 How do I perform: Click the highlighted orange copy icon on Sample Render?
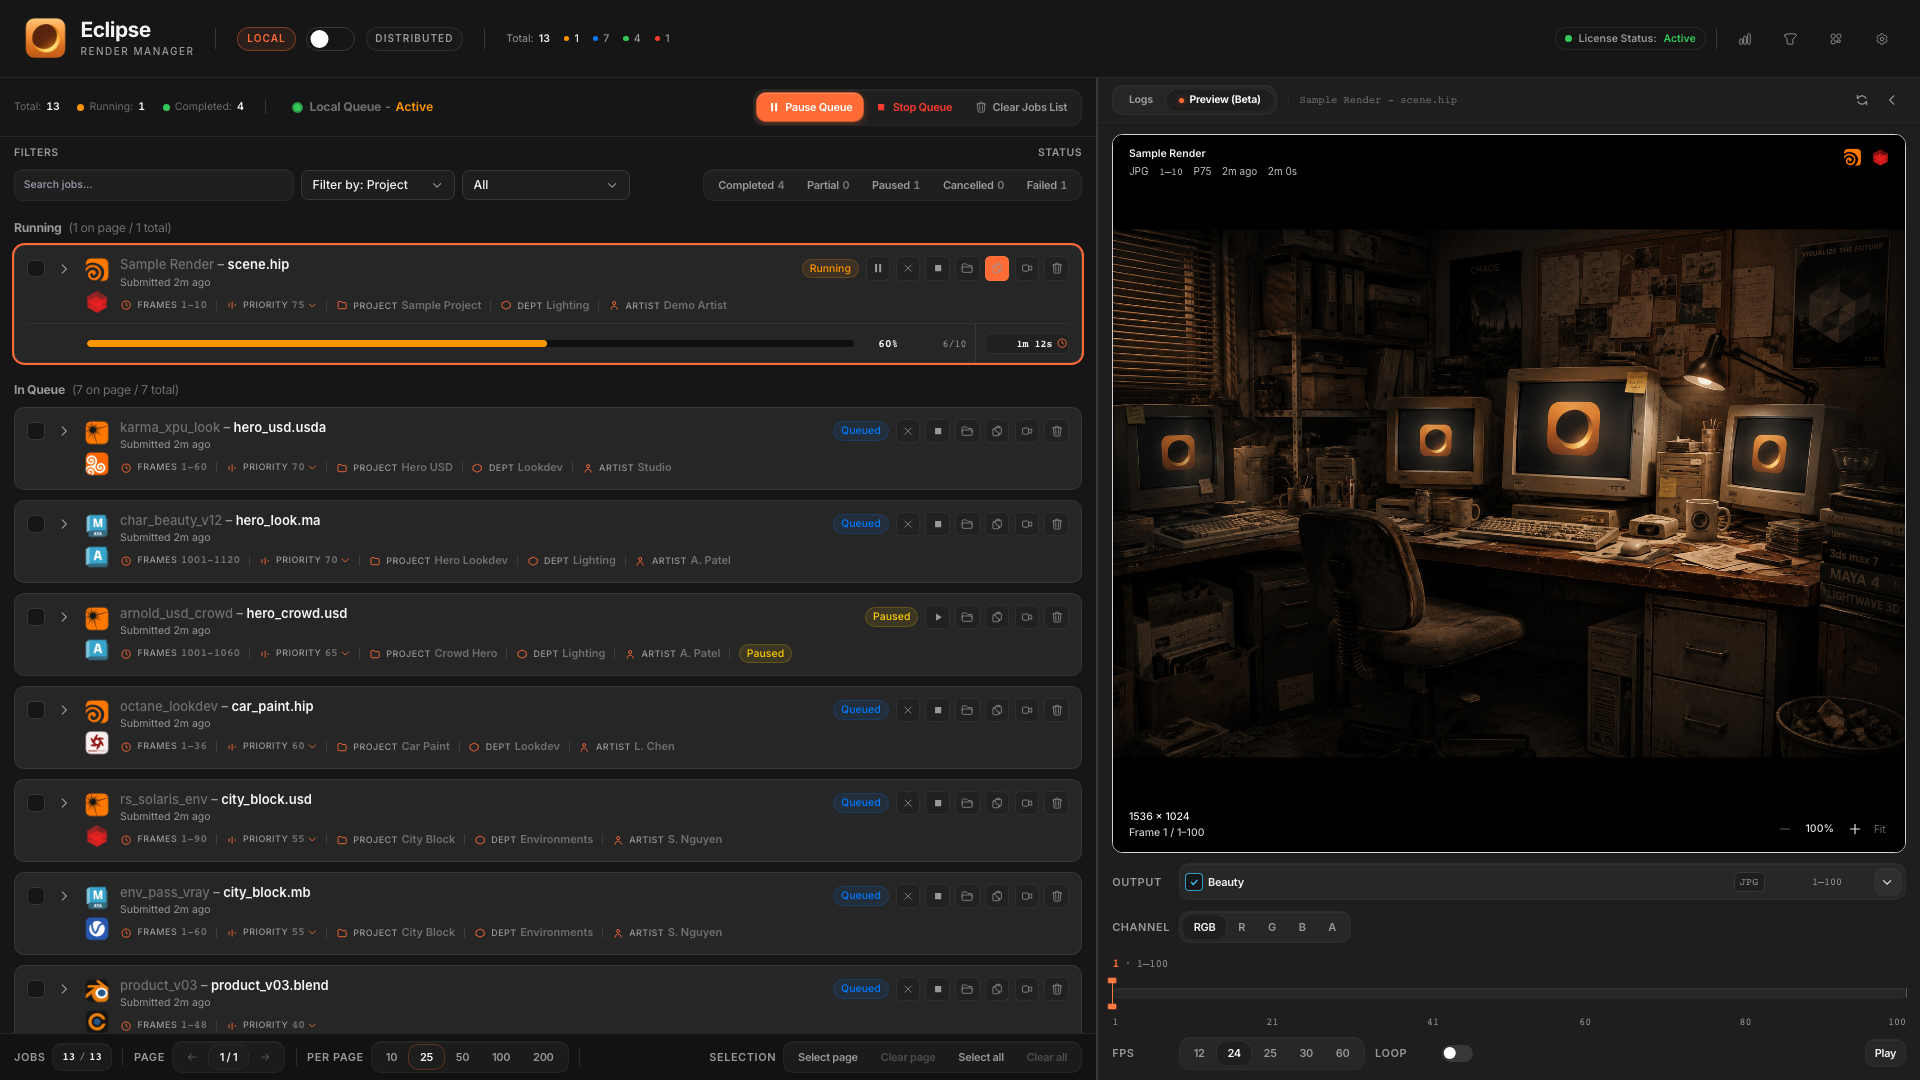coord(997,268)
